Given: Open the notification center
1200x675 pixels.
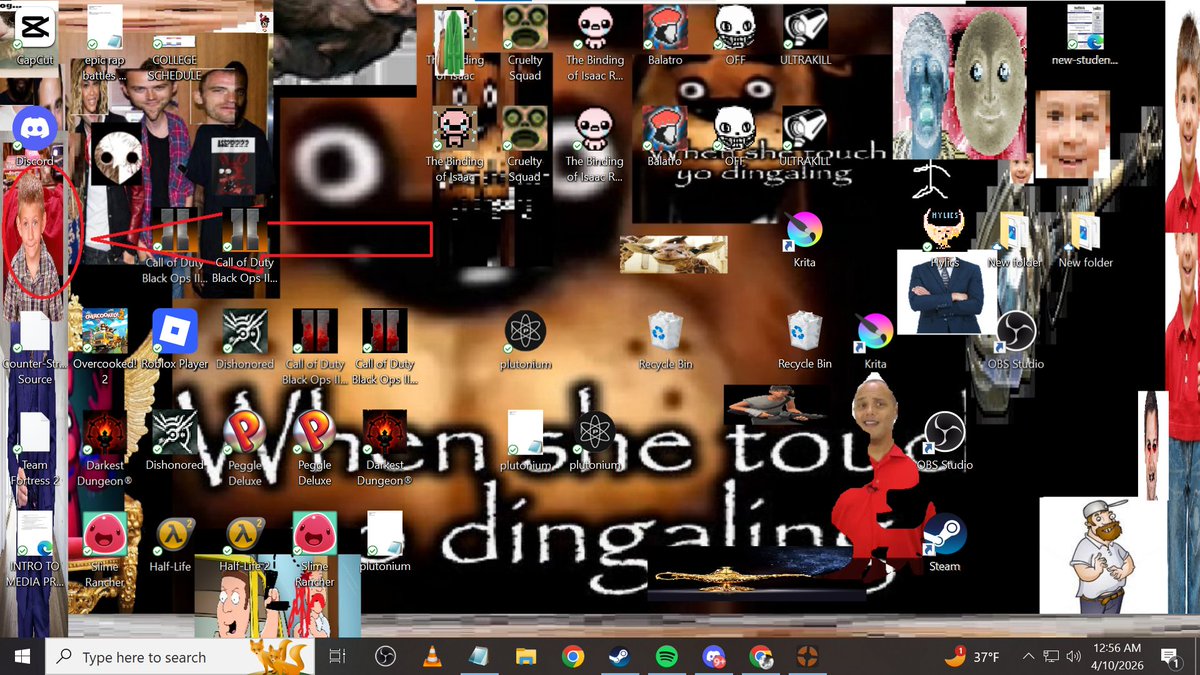Looking at the screenshot, I should point(1168,657).
